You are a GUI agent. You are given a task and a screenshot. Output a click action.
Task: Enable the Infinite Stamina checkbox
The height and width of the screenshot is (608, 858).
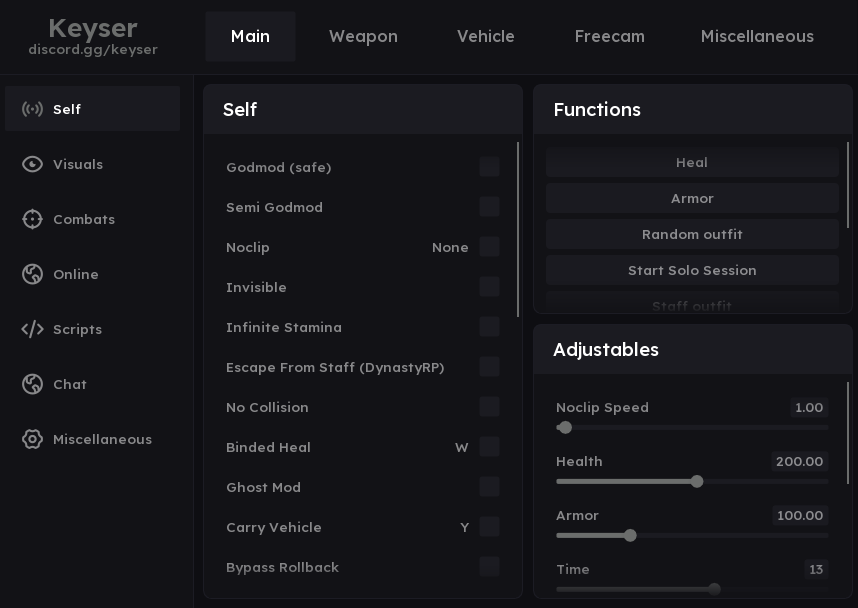tap(489, 327)
